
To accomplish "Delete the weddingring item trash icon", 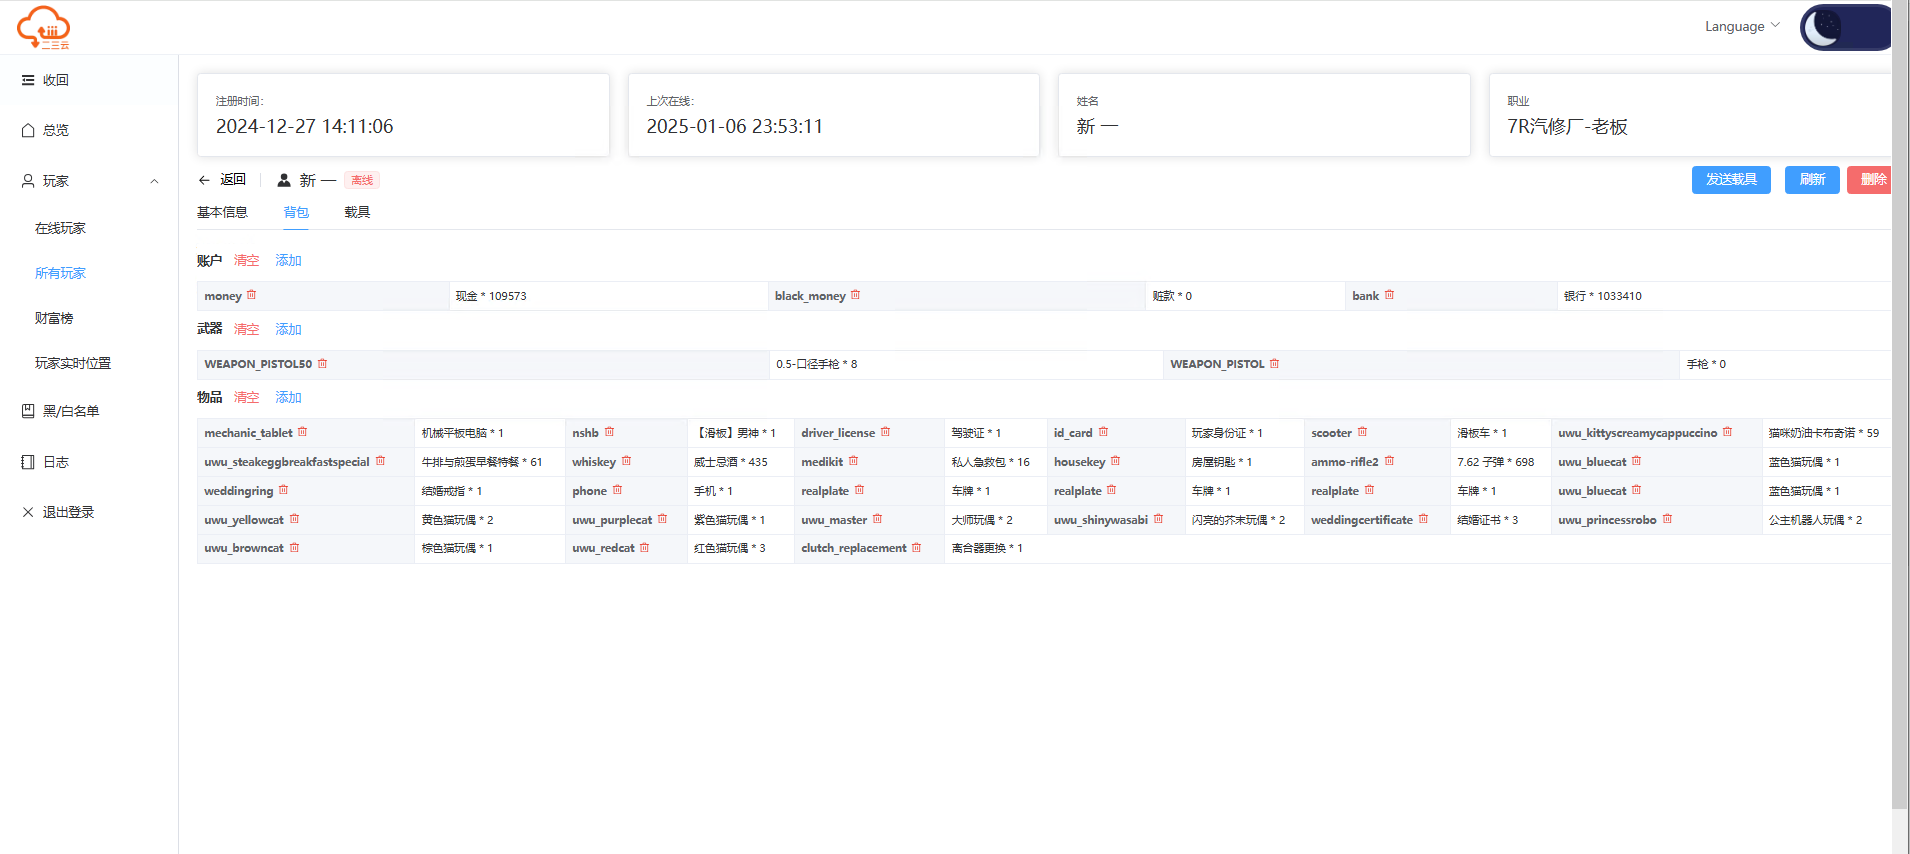I will [x=283, y=490].
